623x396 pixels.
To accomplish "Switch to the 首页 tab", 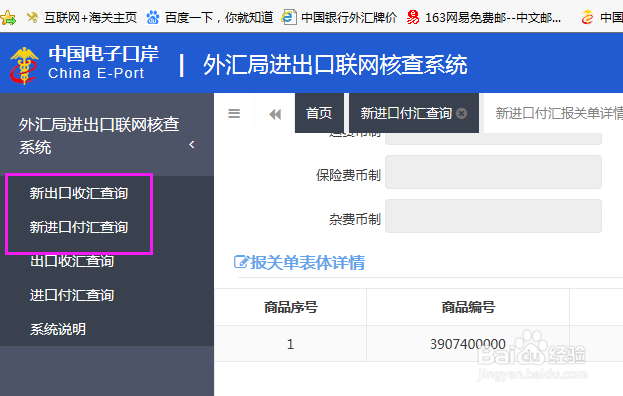I will [x=319, y=113].
